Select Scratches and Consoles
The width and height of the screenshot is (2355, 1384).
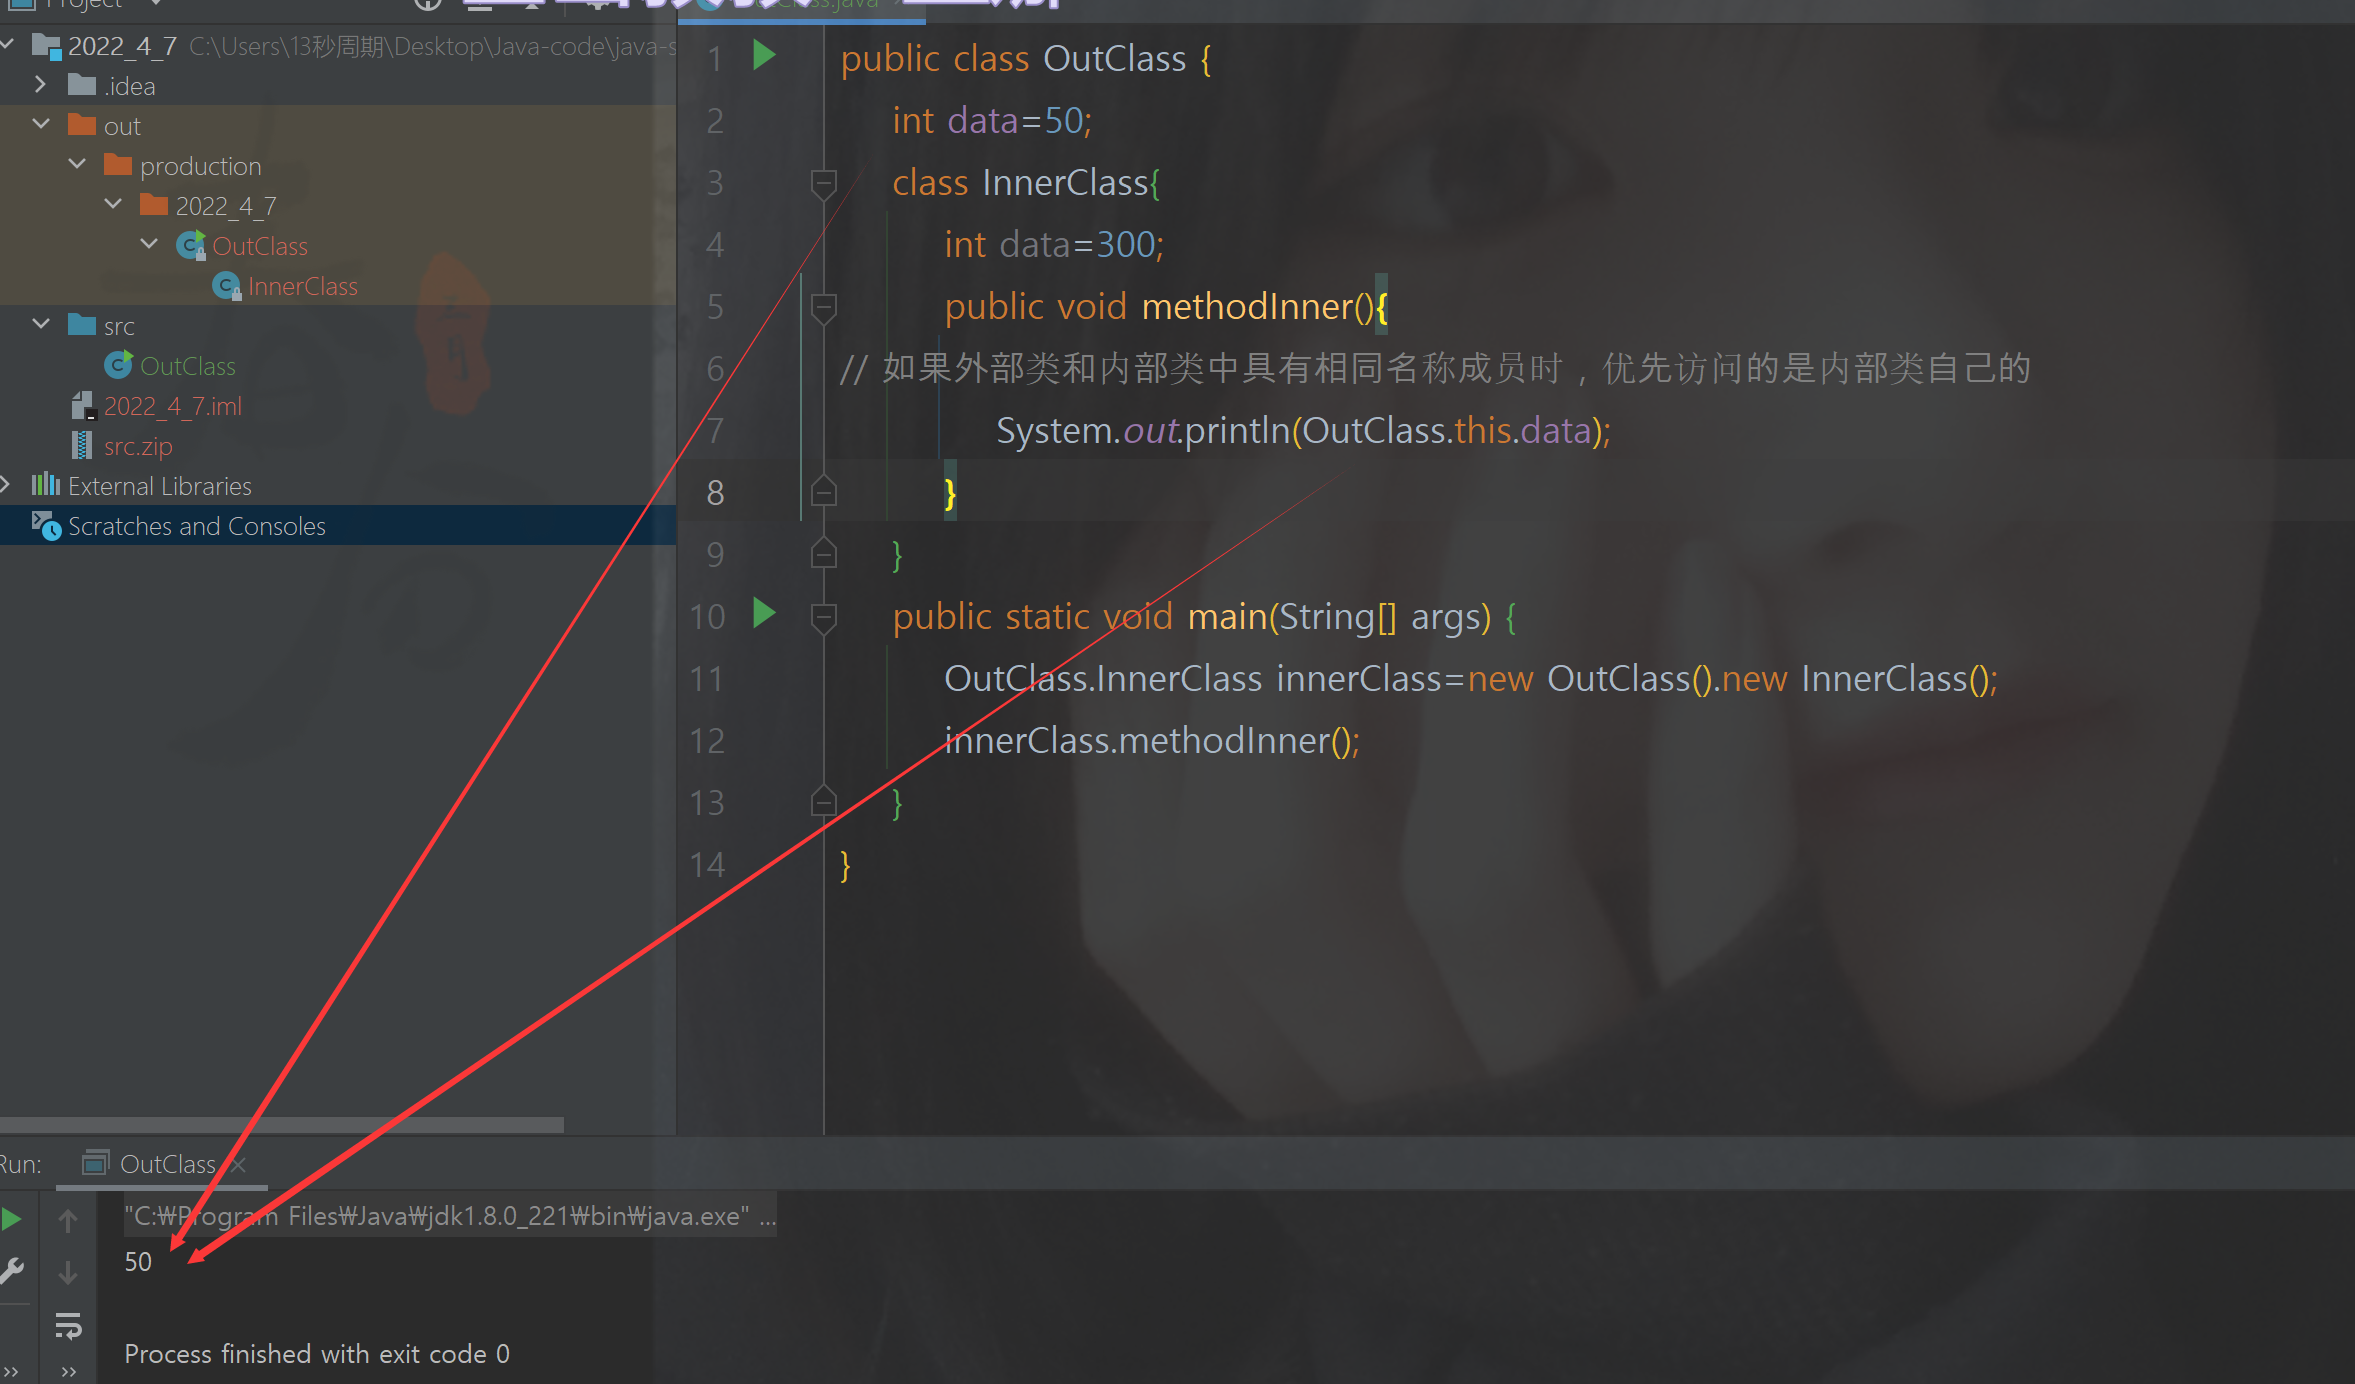[196, 526]
